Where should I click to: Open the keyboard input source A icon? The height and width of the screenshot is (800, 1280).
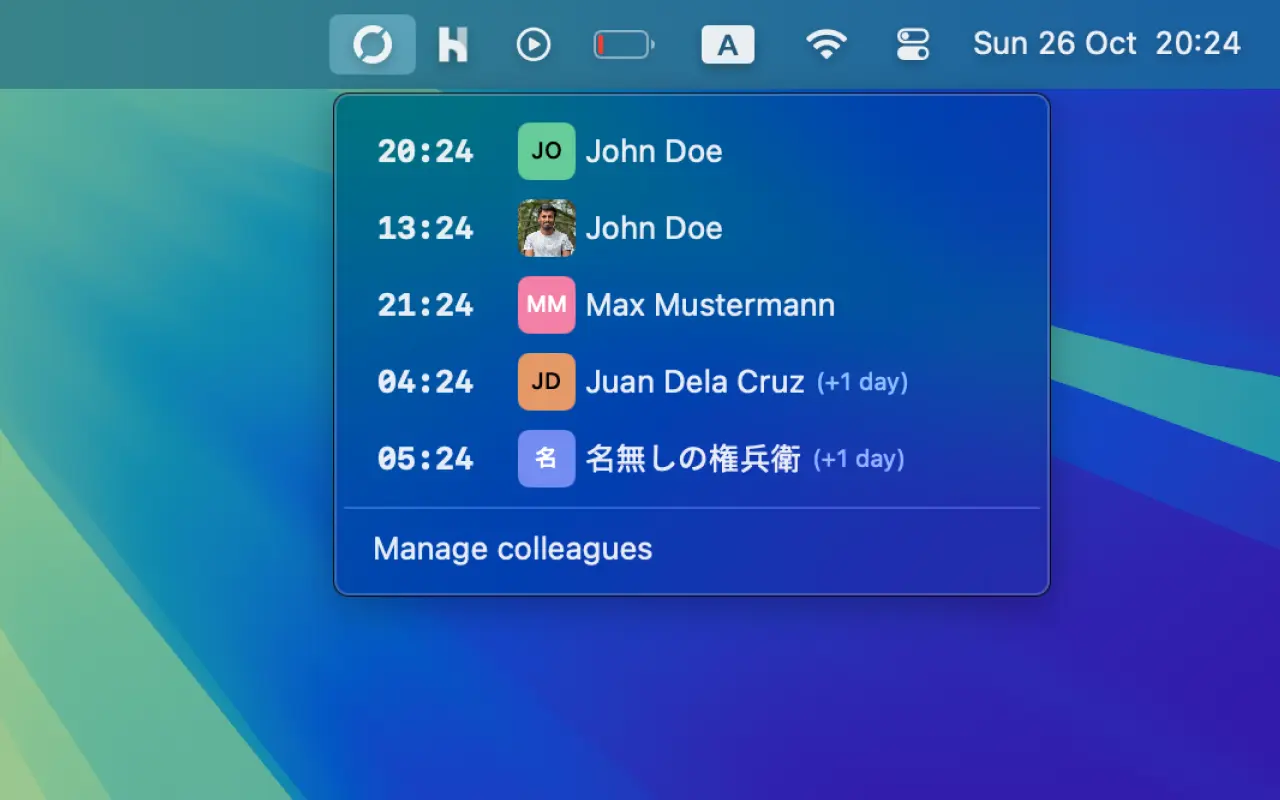[728, 44]
